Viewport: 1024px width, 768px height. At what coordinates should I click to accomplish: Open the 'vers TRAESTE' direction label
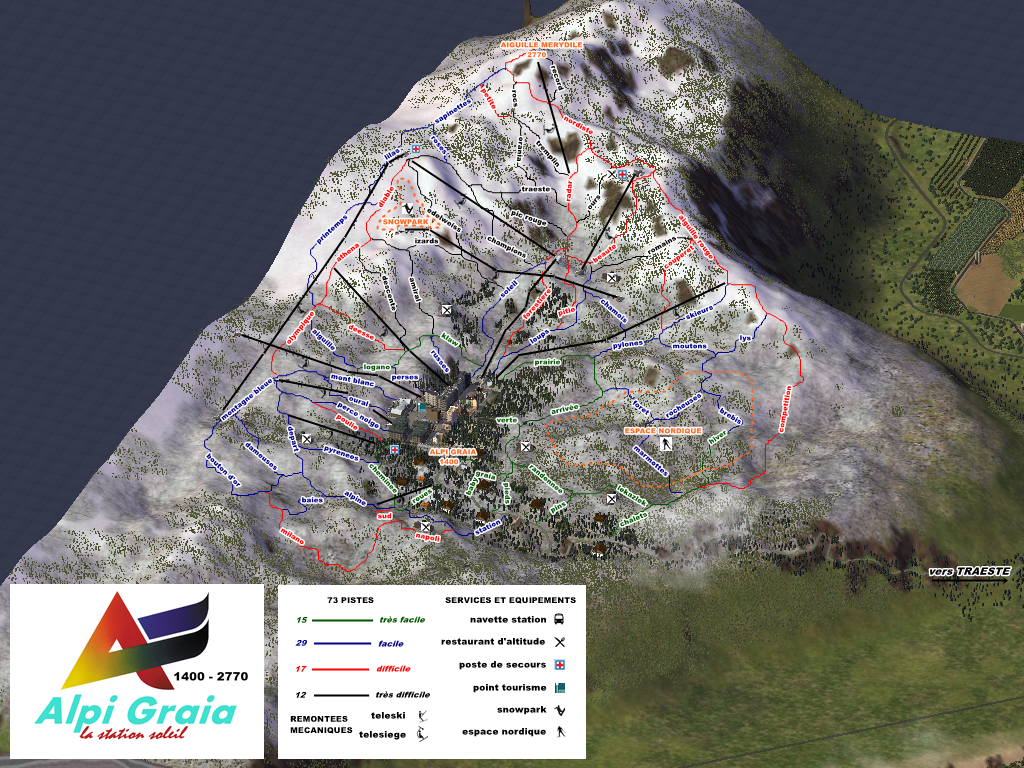(x=968, y=571)
